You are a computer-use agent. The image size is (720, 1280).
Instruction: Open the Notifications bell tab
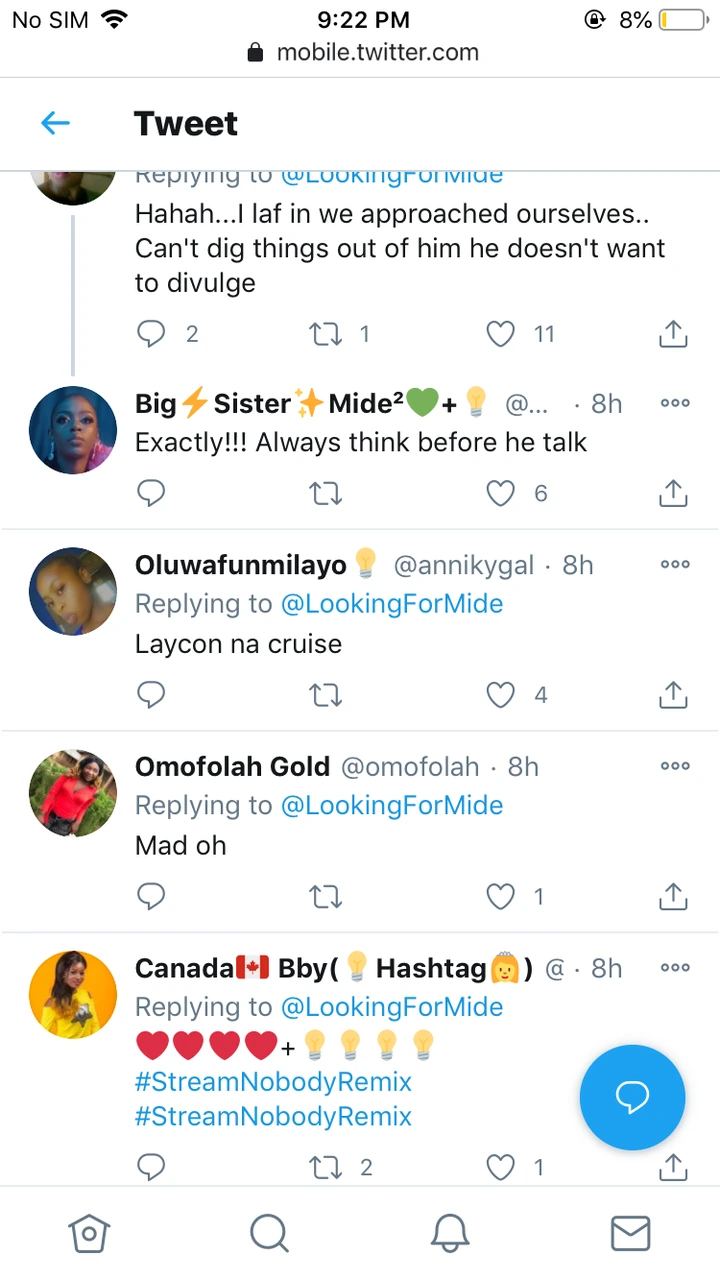pyautogui.click(x=450, y=1233)
